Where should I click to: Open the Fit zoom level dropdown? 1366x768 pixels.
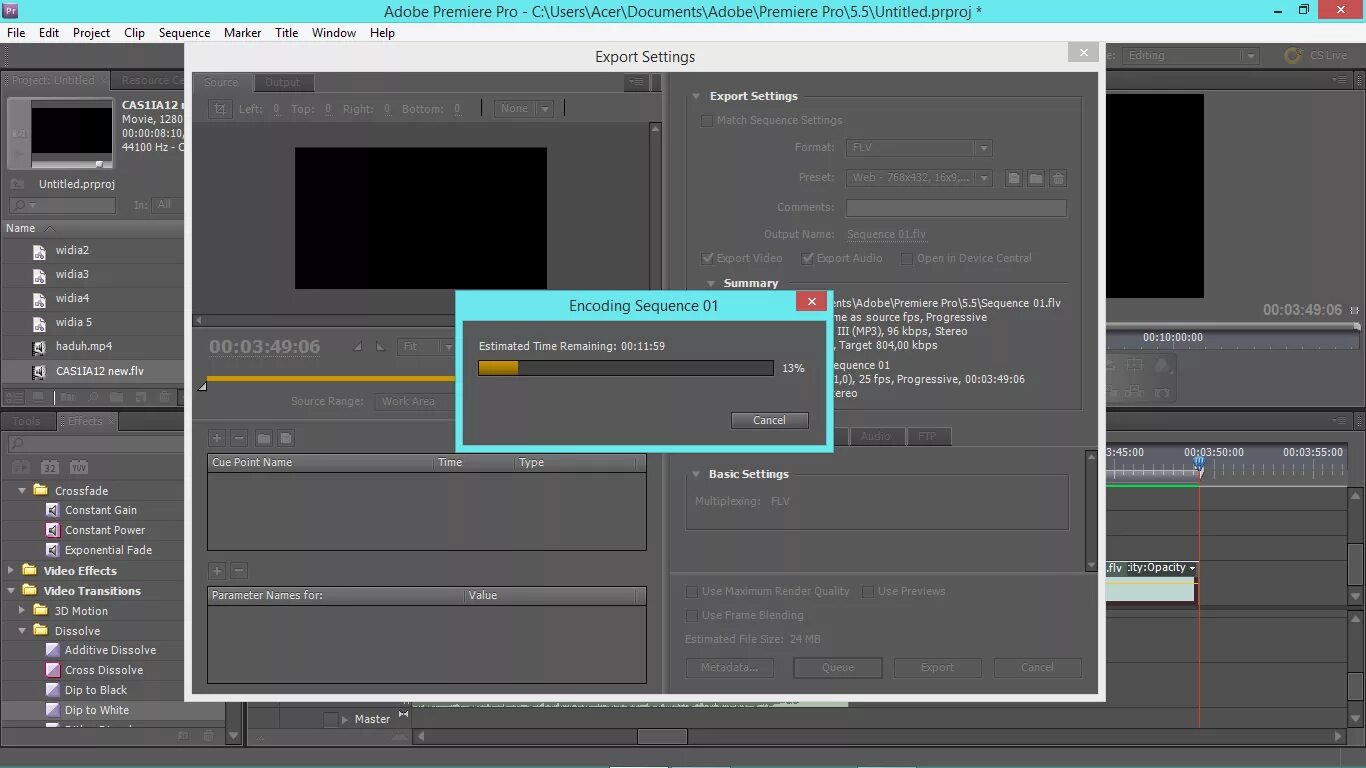click(x=425, y=347)
